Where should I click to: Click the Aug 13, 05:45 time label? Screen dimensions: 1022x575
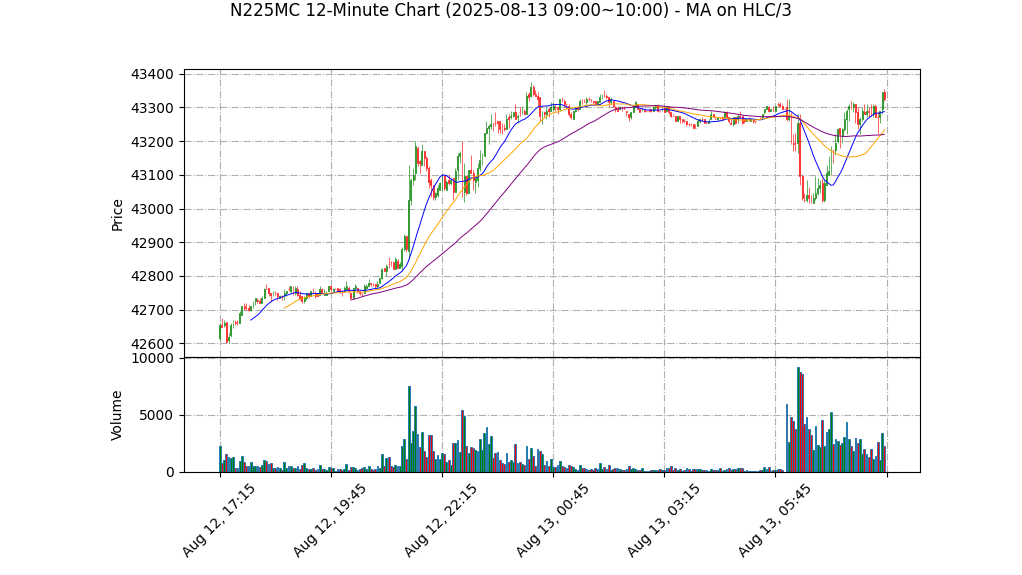point(774,520)
